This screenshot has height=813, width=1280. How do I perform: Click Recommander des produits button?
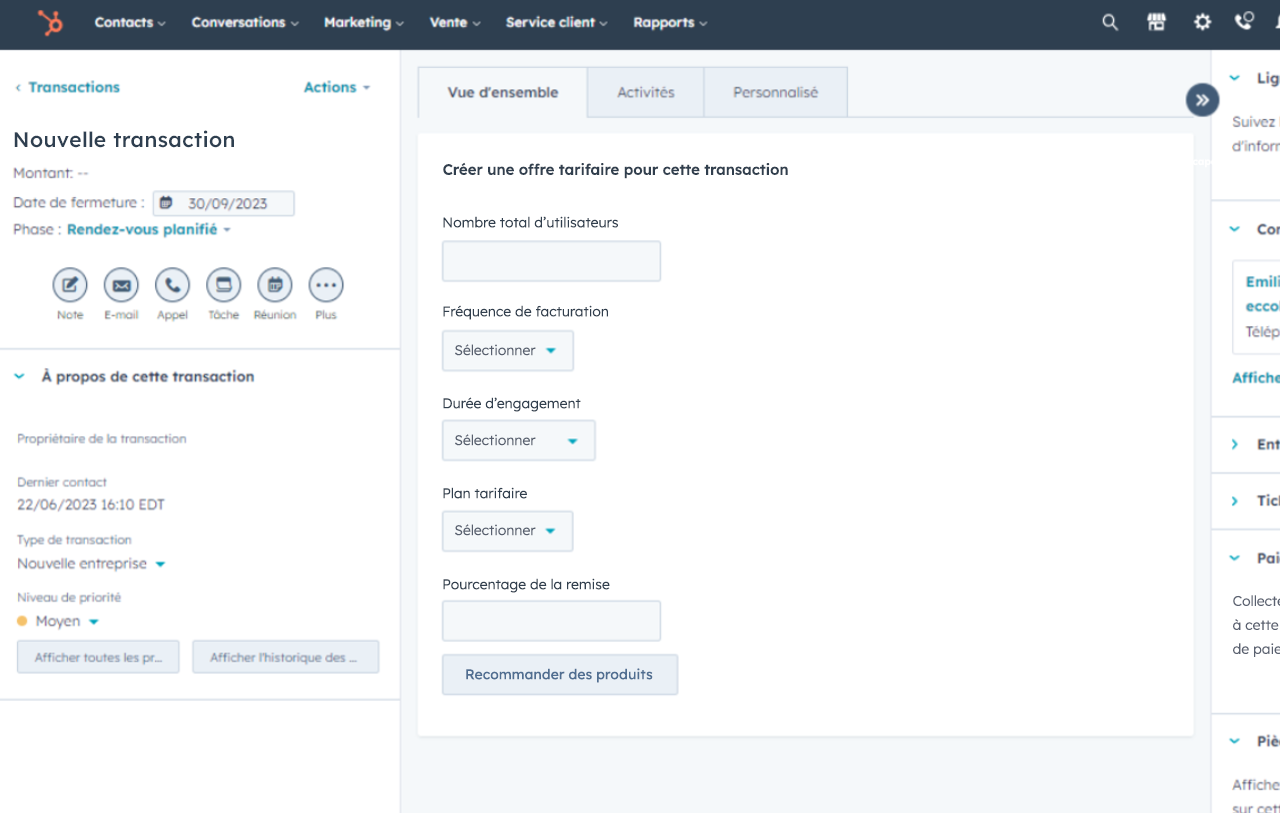click(x=559, y=675)
